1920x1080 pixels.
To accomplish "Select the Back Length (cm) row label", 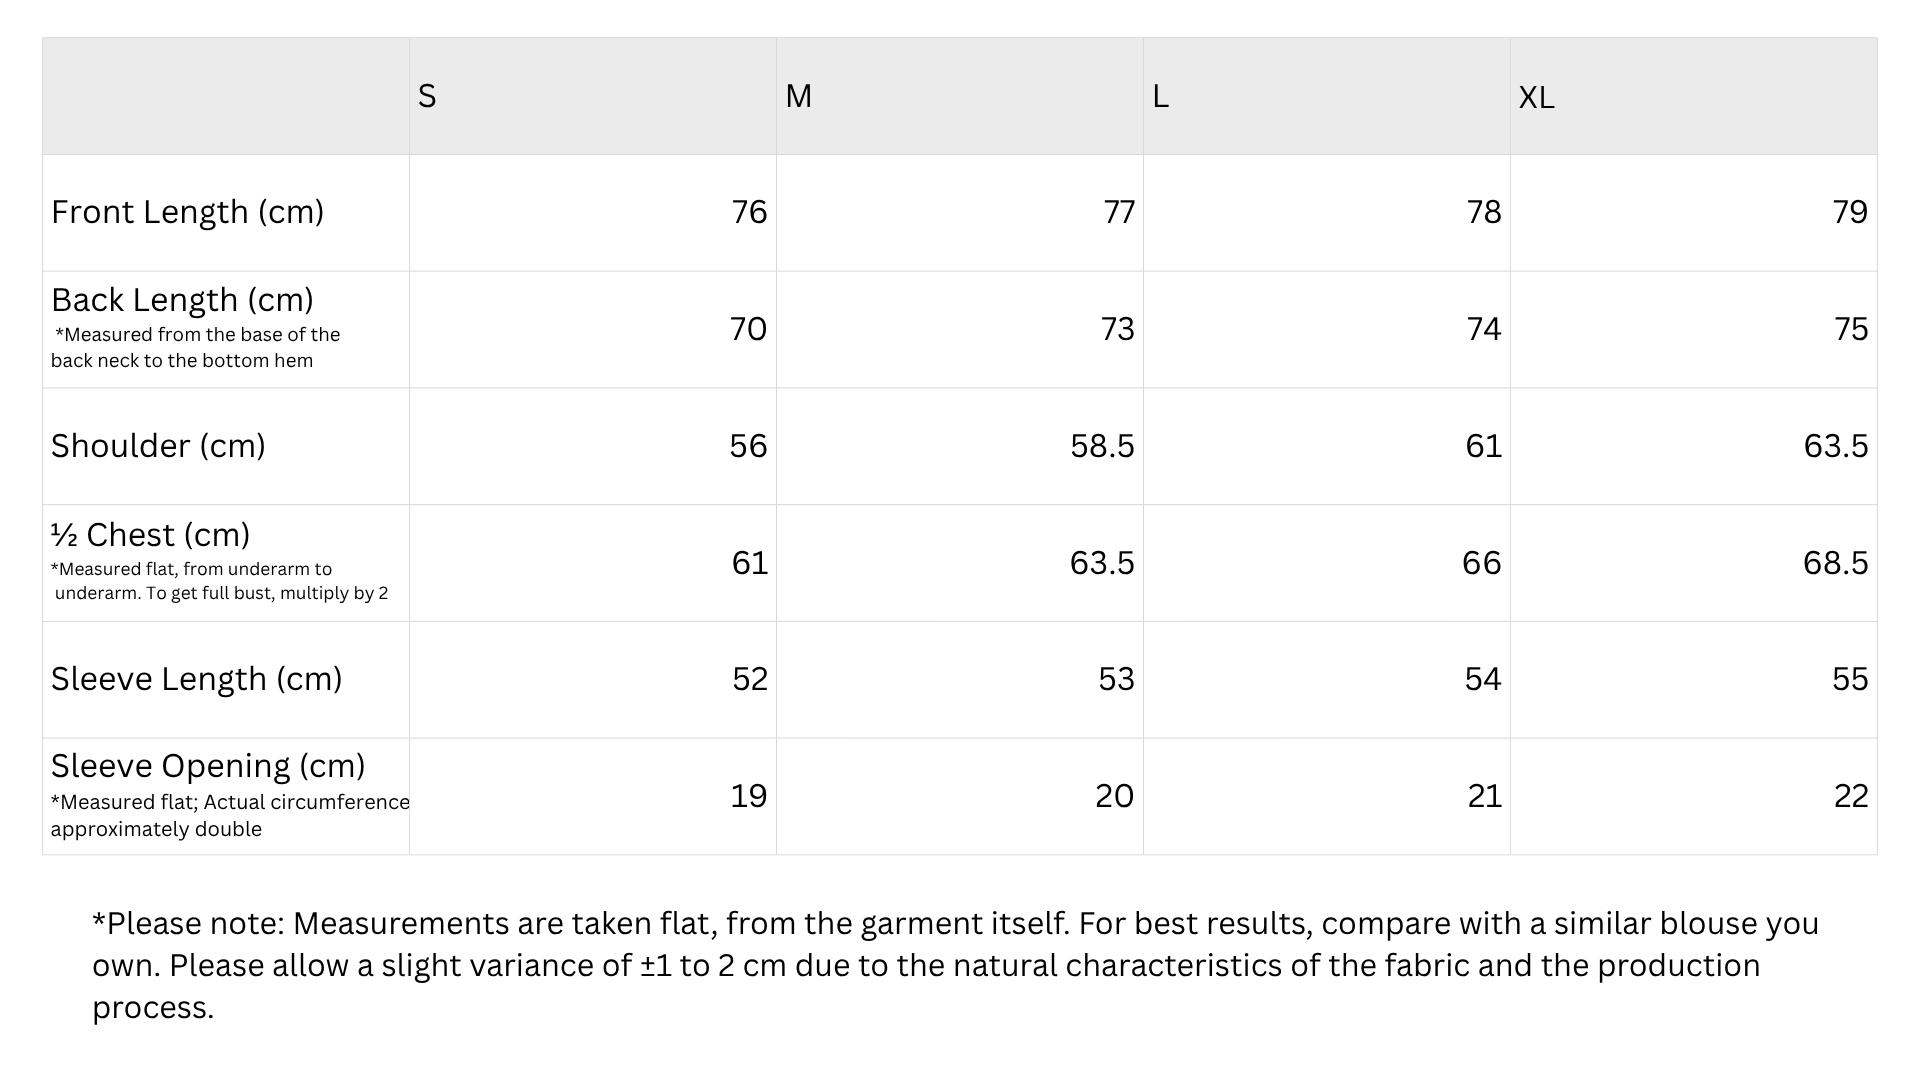I will [x=182, y=300].
